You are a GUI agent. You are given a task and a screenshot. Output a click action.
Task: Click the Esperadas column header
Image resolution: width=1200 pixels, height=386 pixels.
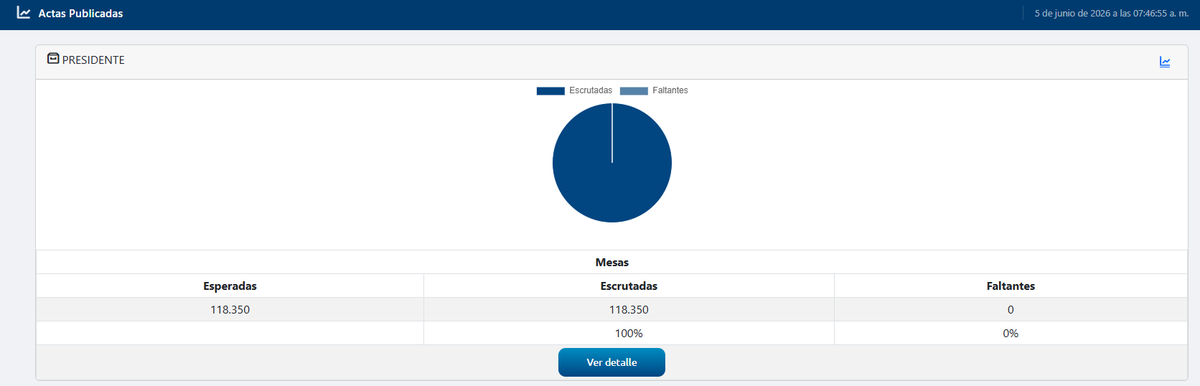(230, 286)
